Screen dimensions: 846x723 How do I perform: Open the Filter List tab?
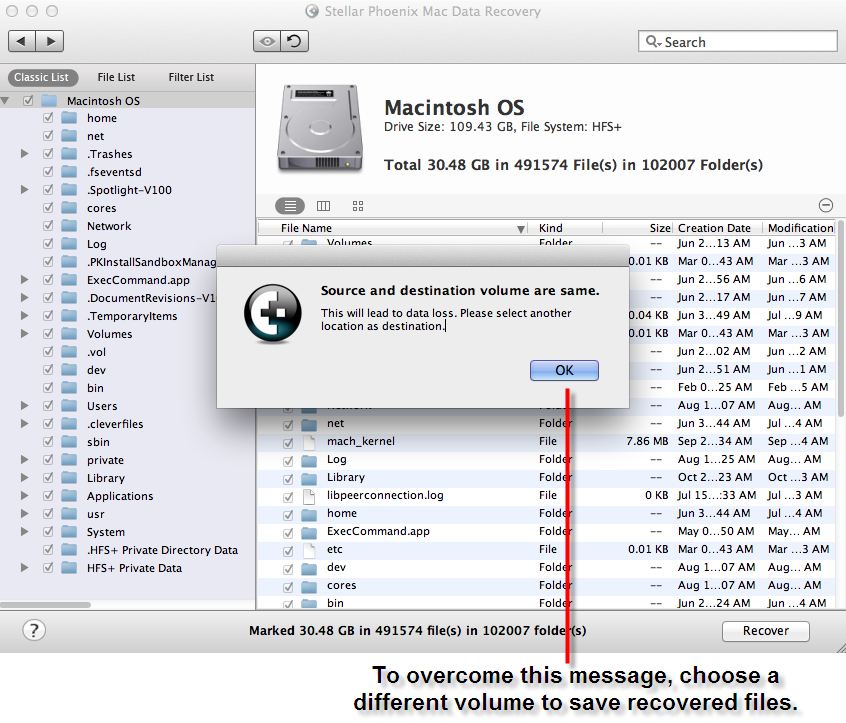[x=191, y=77]
